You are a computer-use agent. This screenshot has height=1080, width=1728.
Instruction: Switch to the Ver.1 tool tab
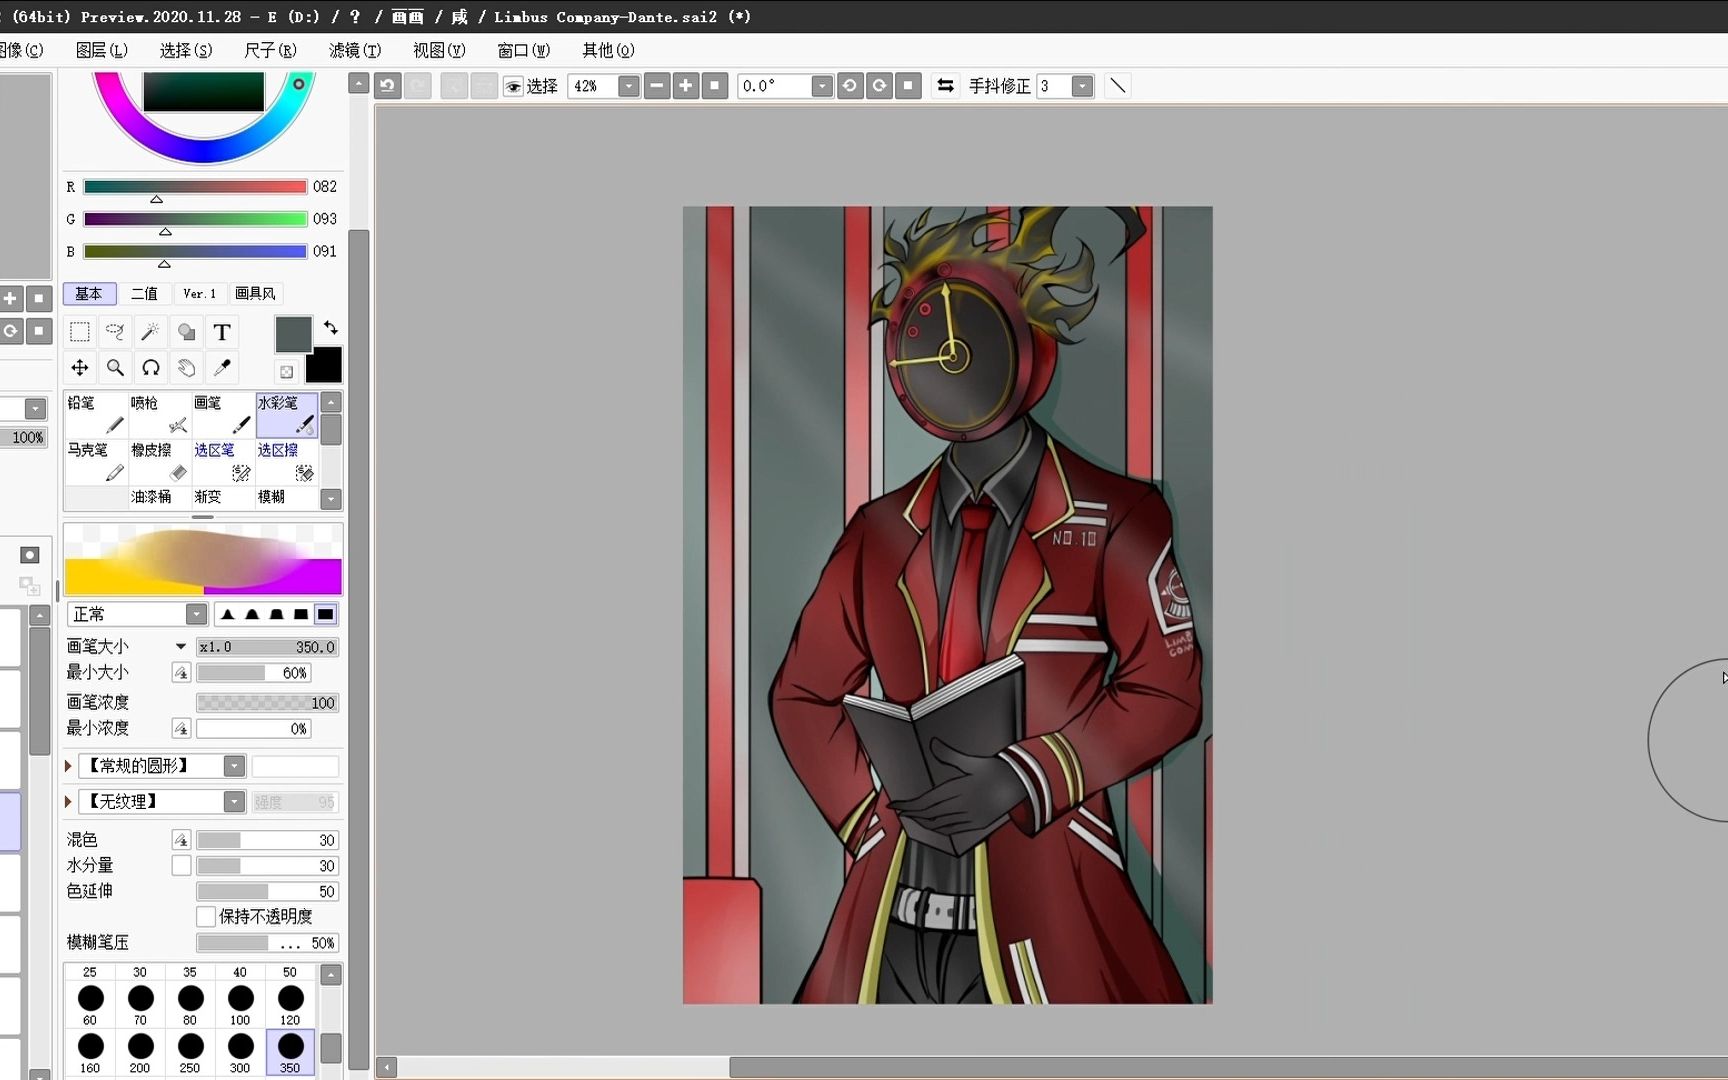tap(200, 293)
